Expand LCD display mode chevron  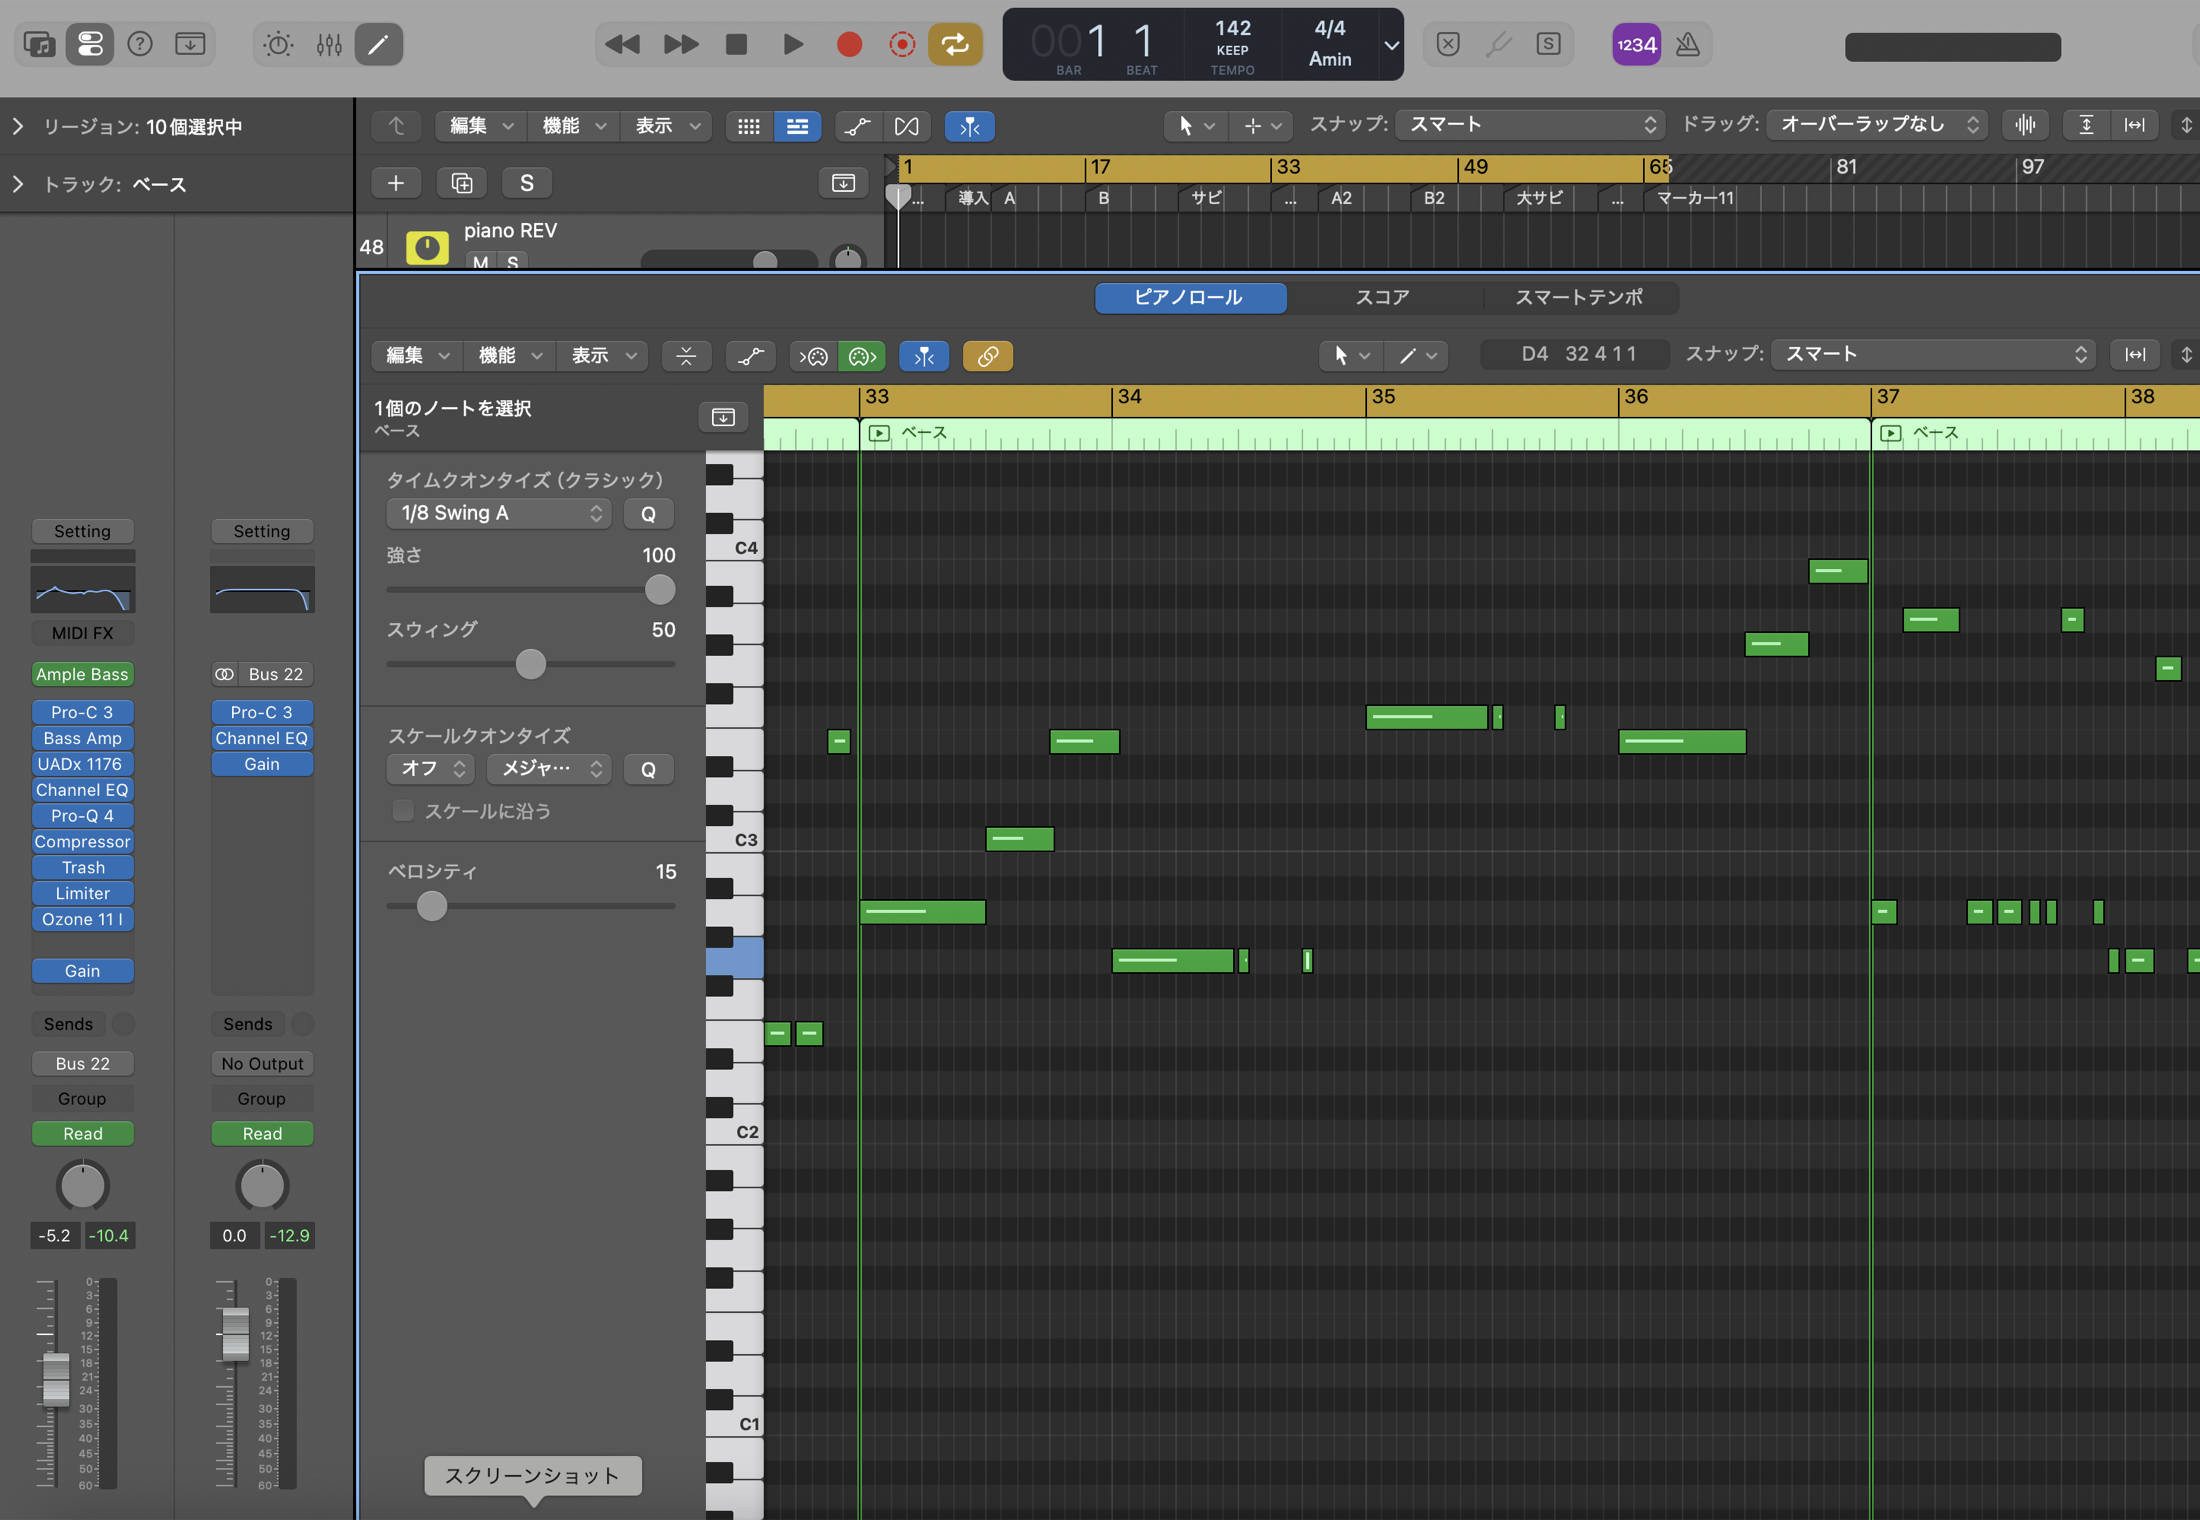[x=1391, y=45]
